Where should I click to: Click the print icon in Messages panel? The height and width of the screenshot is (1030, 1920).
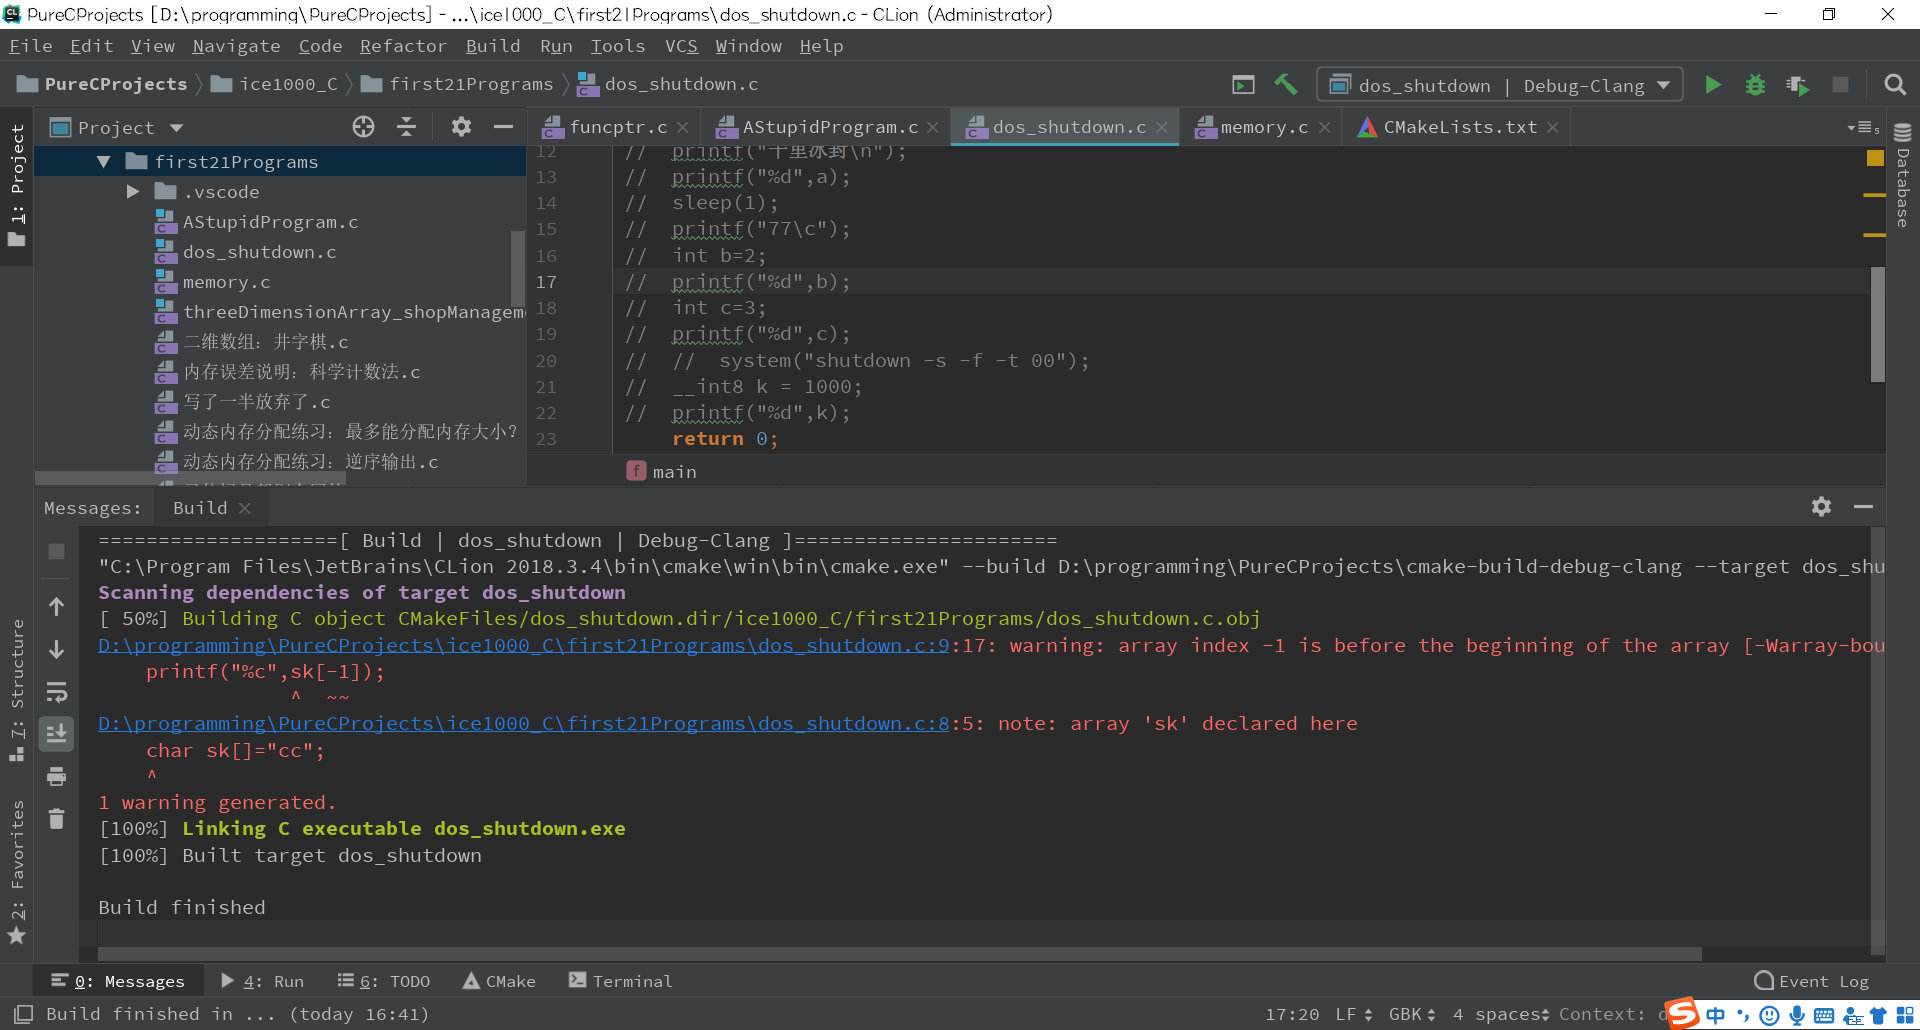point(57,776)
